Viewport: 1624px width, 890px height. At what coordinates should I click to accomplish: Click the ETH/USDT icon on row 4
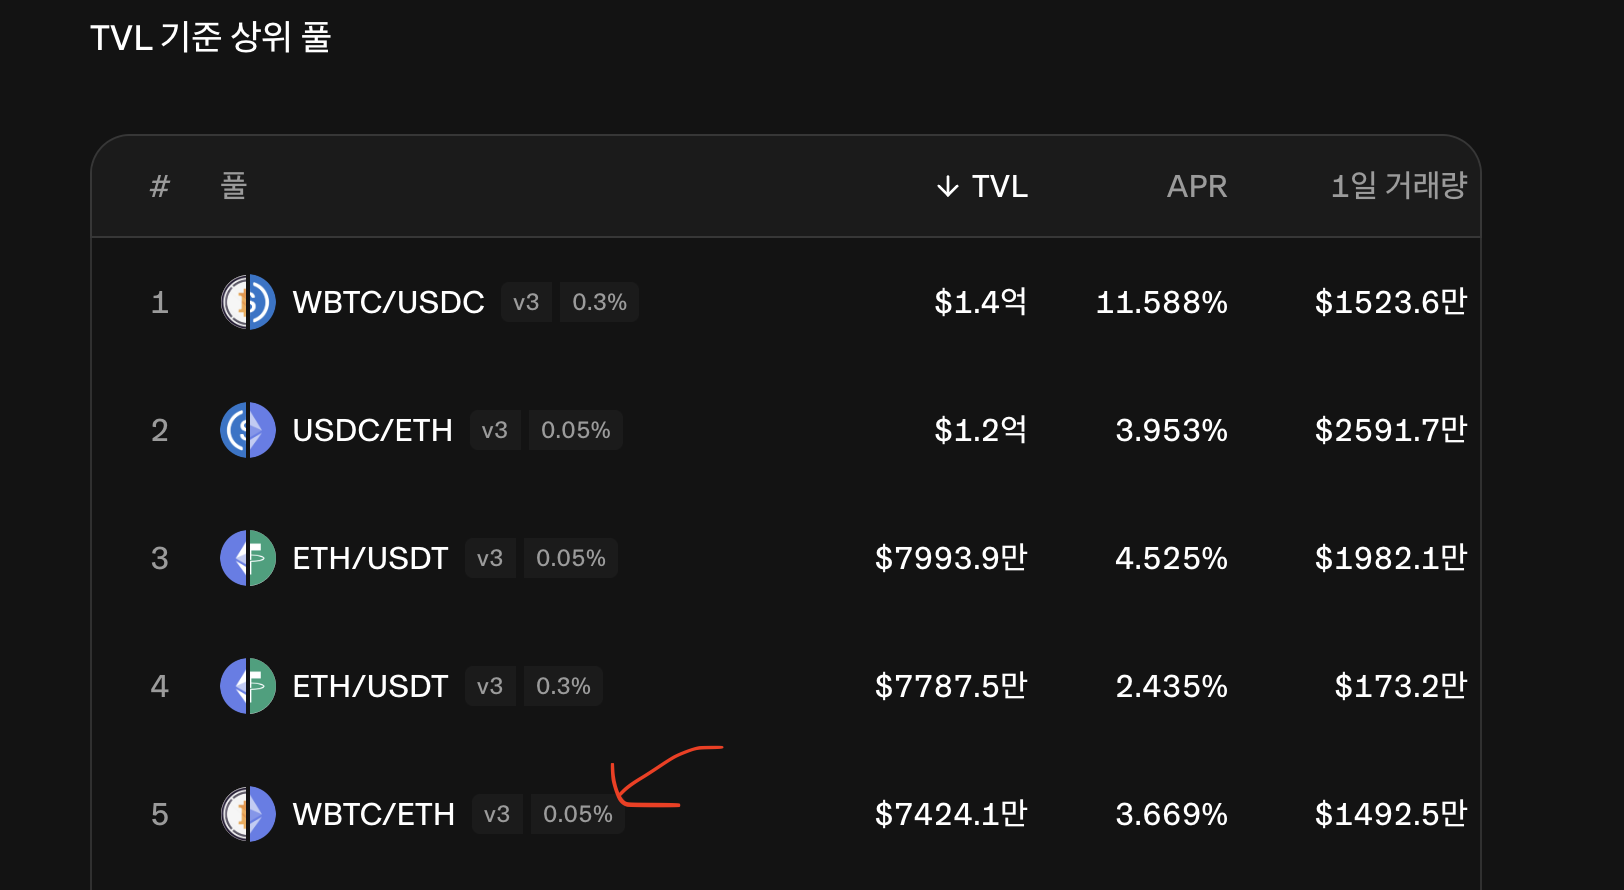(247, 685)
